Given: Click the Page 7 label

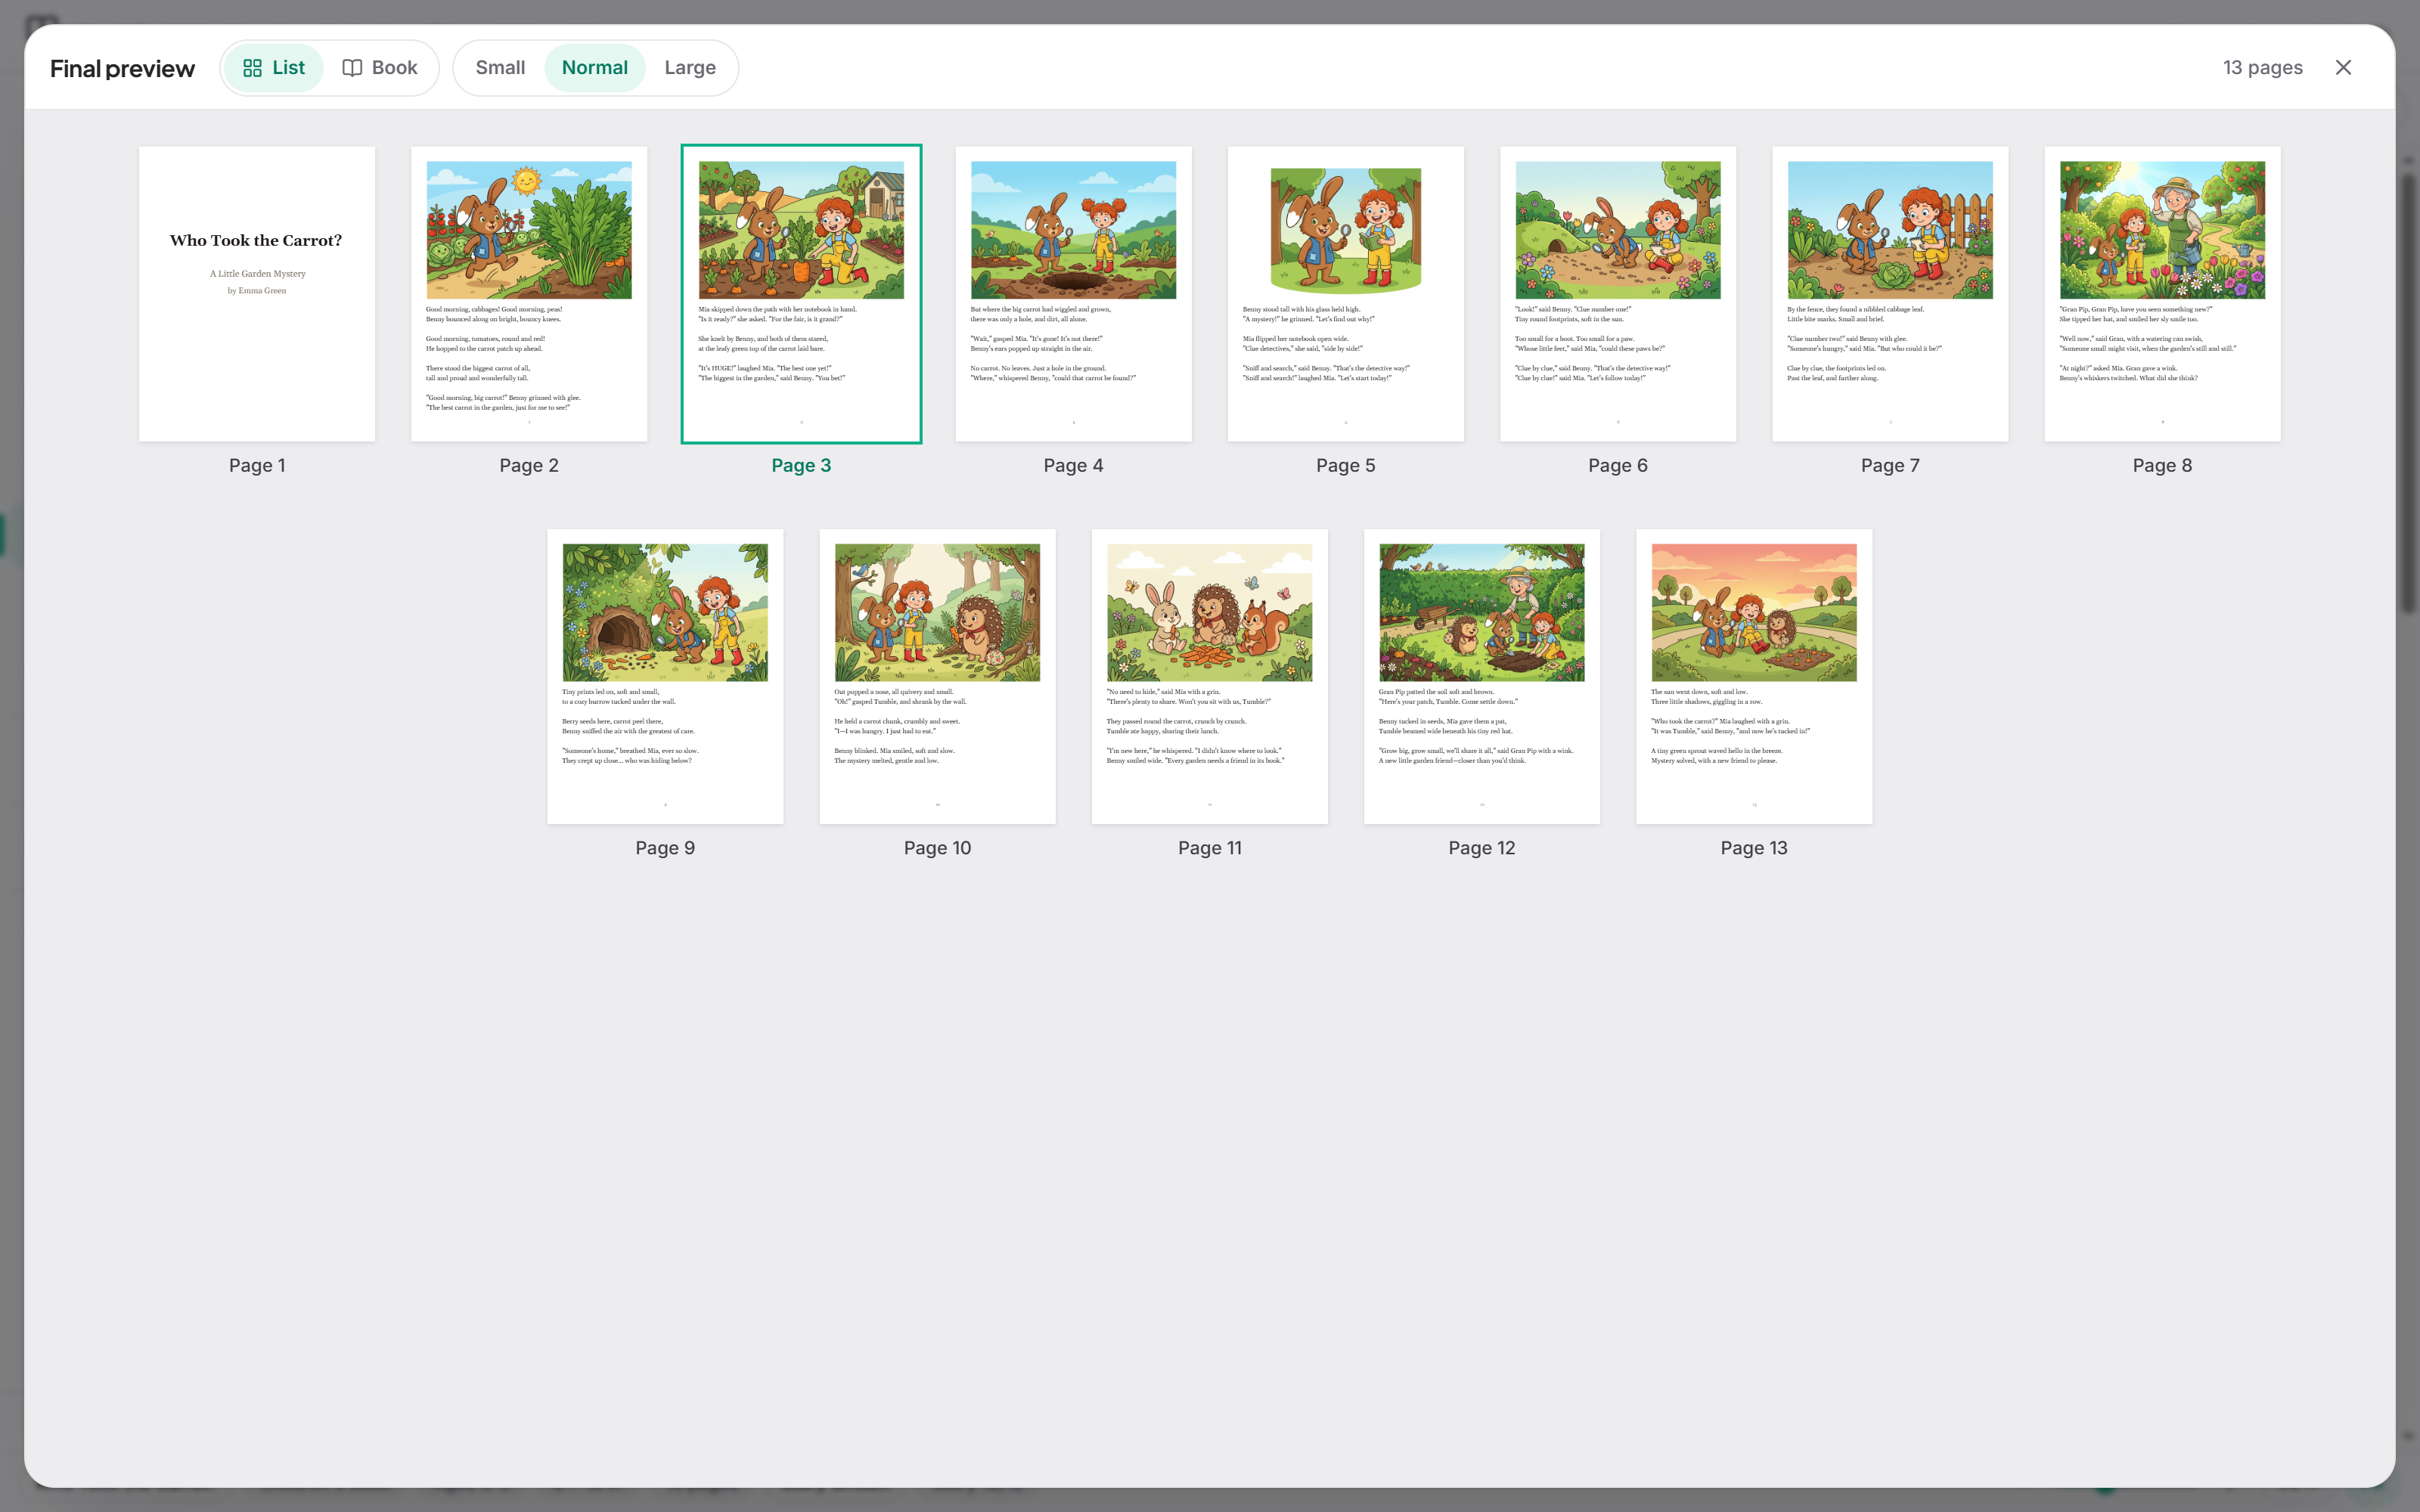Looking at the screenshot, I should (1890, 465).
